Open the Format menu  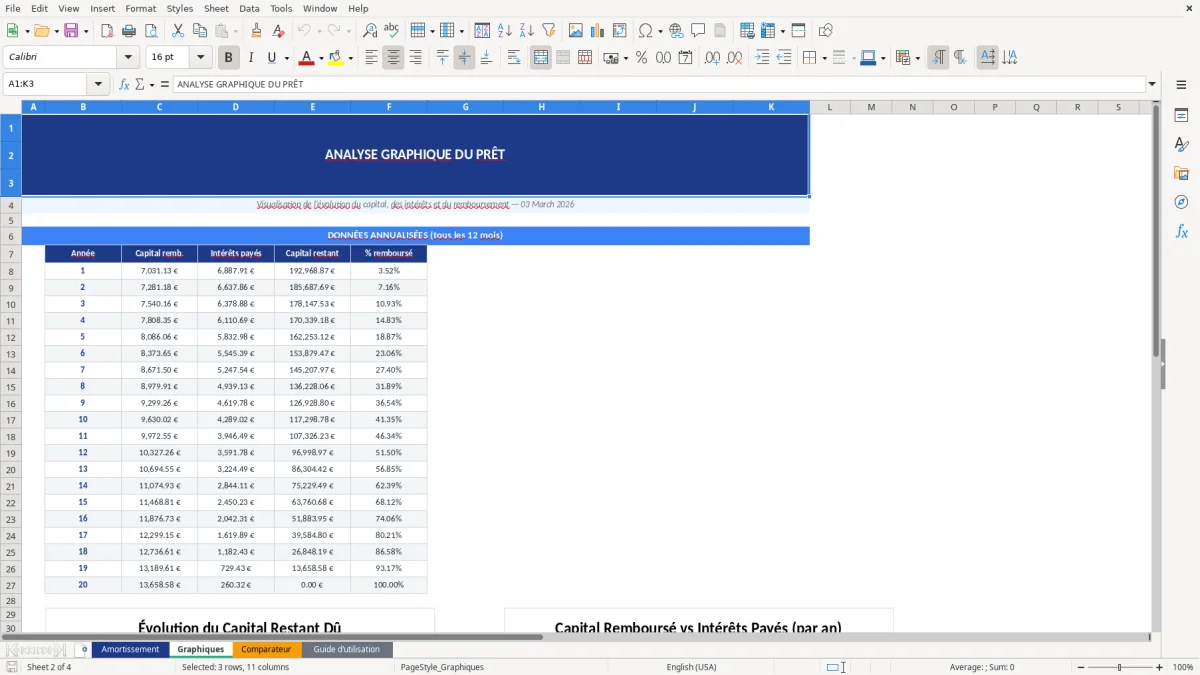[140, 8]
